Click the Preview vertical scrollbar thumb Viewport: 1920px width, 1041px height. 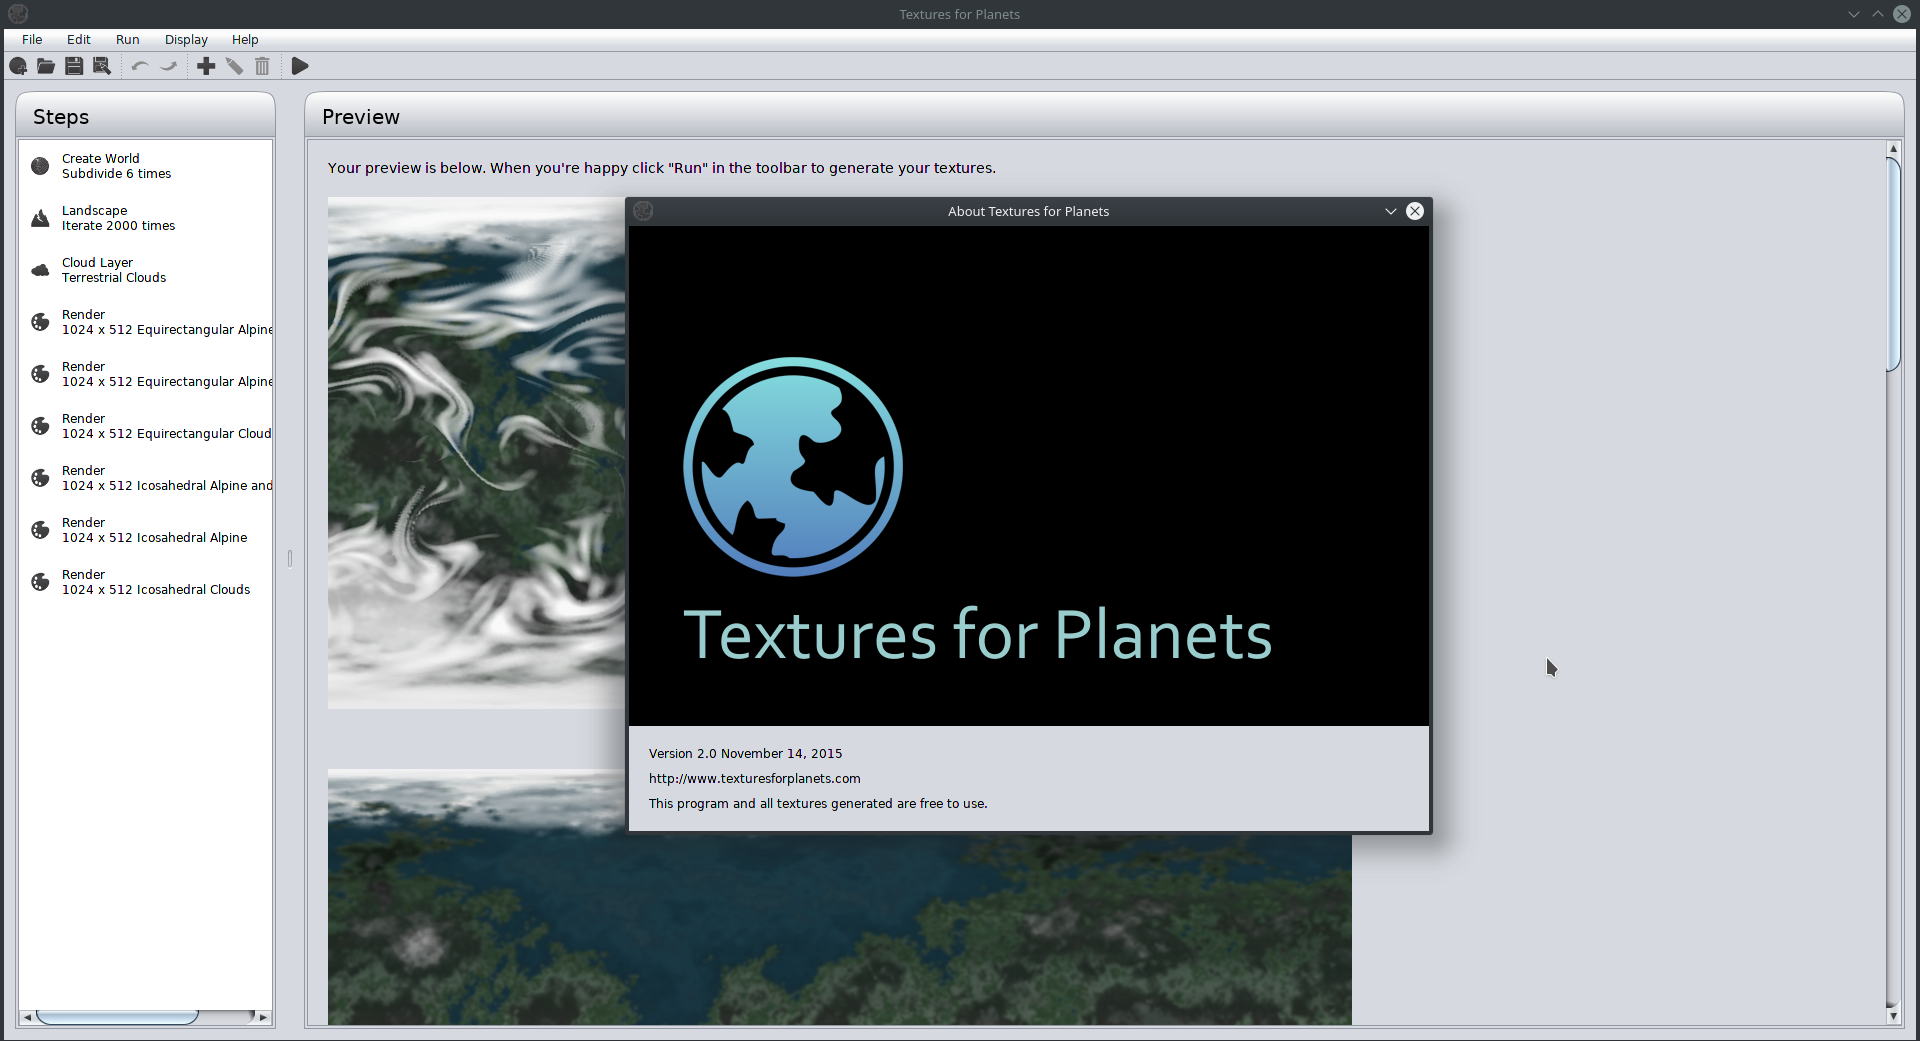click(x=1893, y=264)
